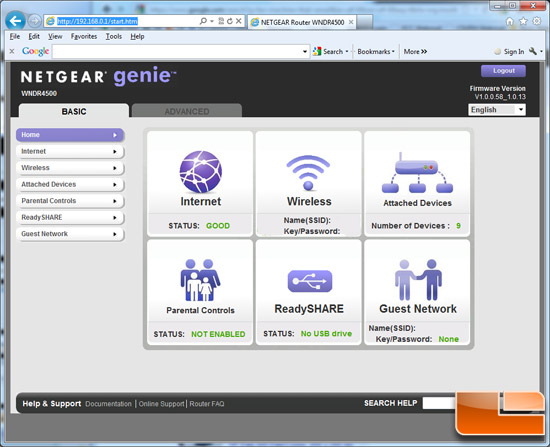Select Wireless in the sidebar
The width and height of the screenshot is (550, 447).
coord(70,168)
